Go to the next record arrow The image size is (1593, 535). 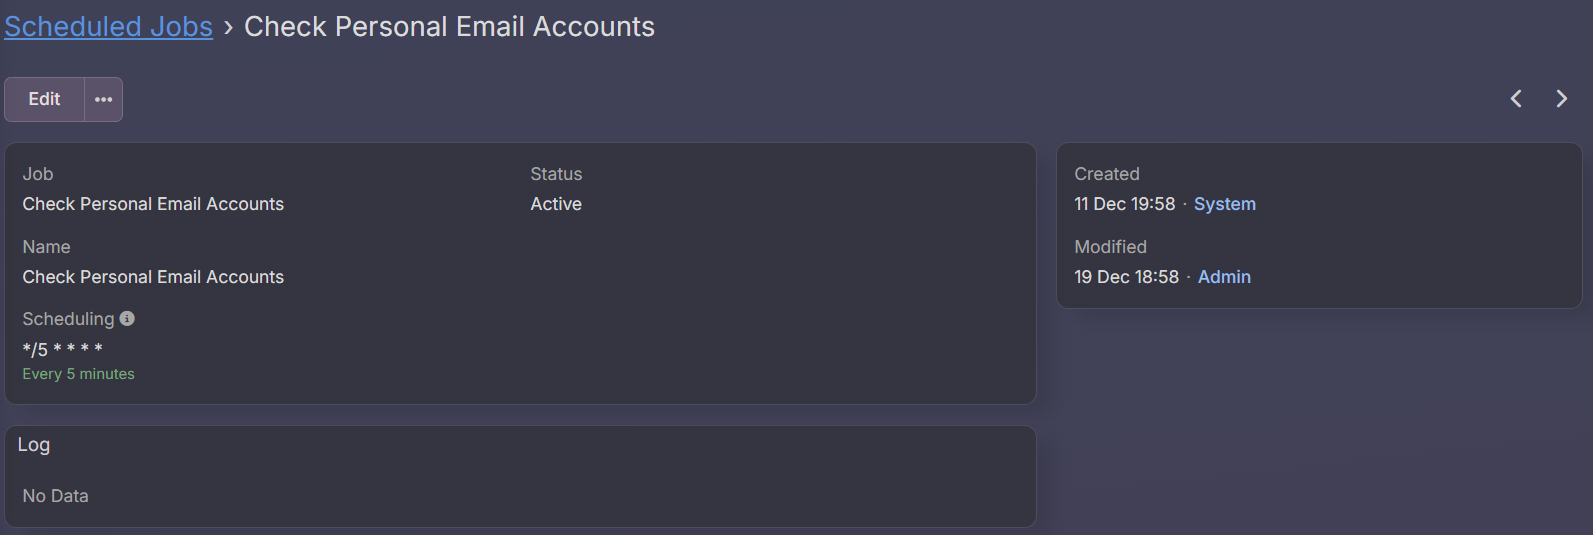coord(1561,99)
